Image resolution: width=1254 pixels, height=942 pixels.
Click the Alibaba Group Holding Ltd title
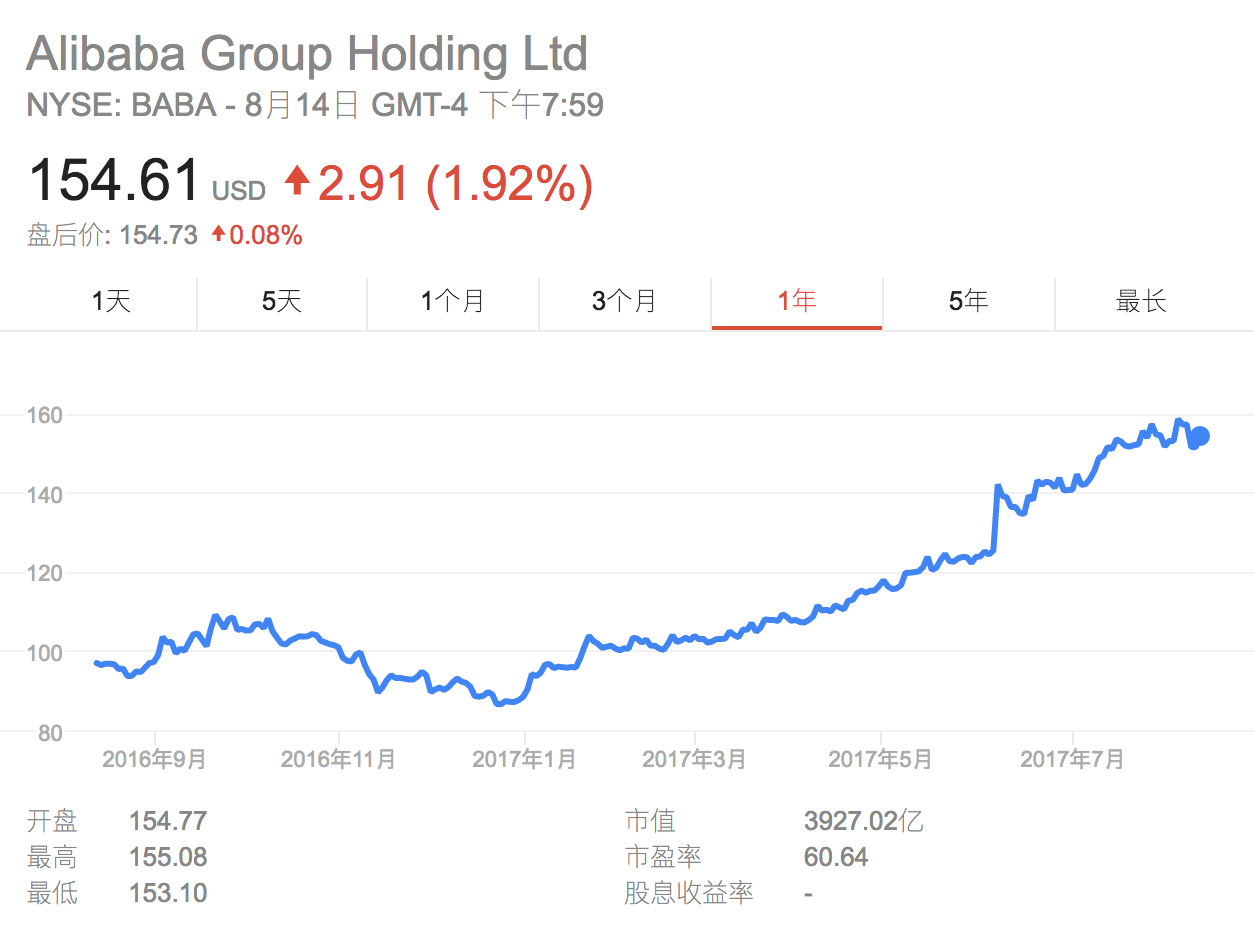307,54
